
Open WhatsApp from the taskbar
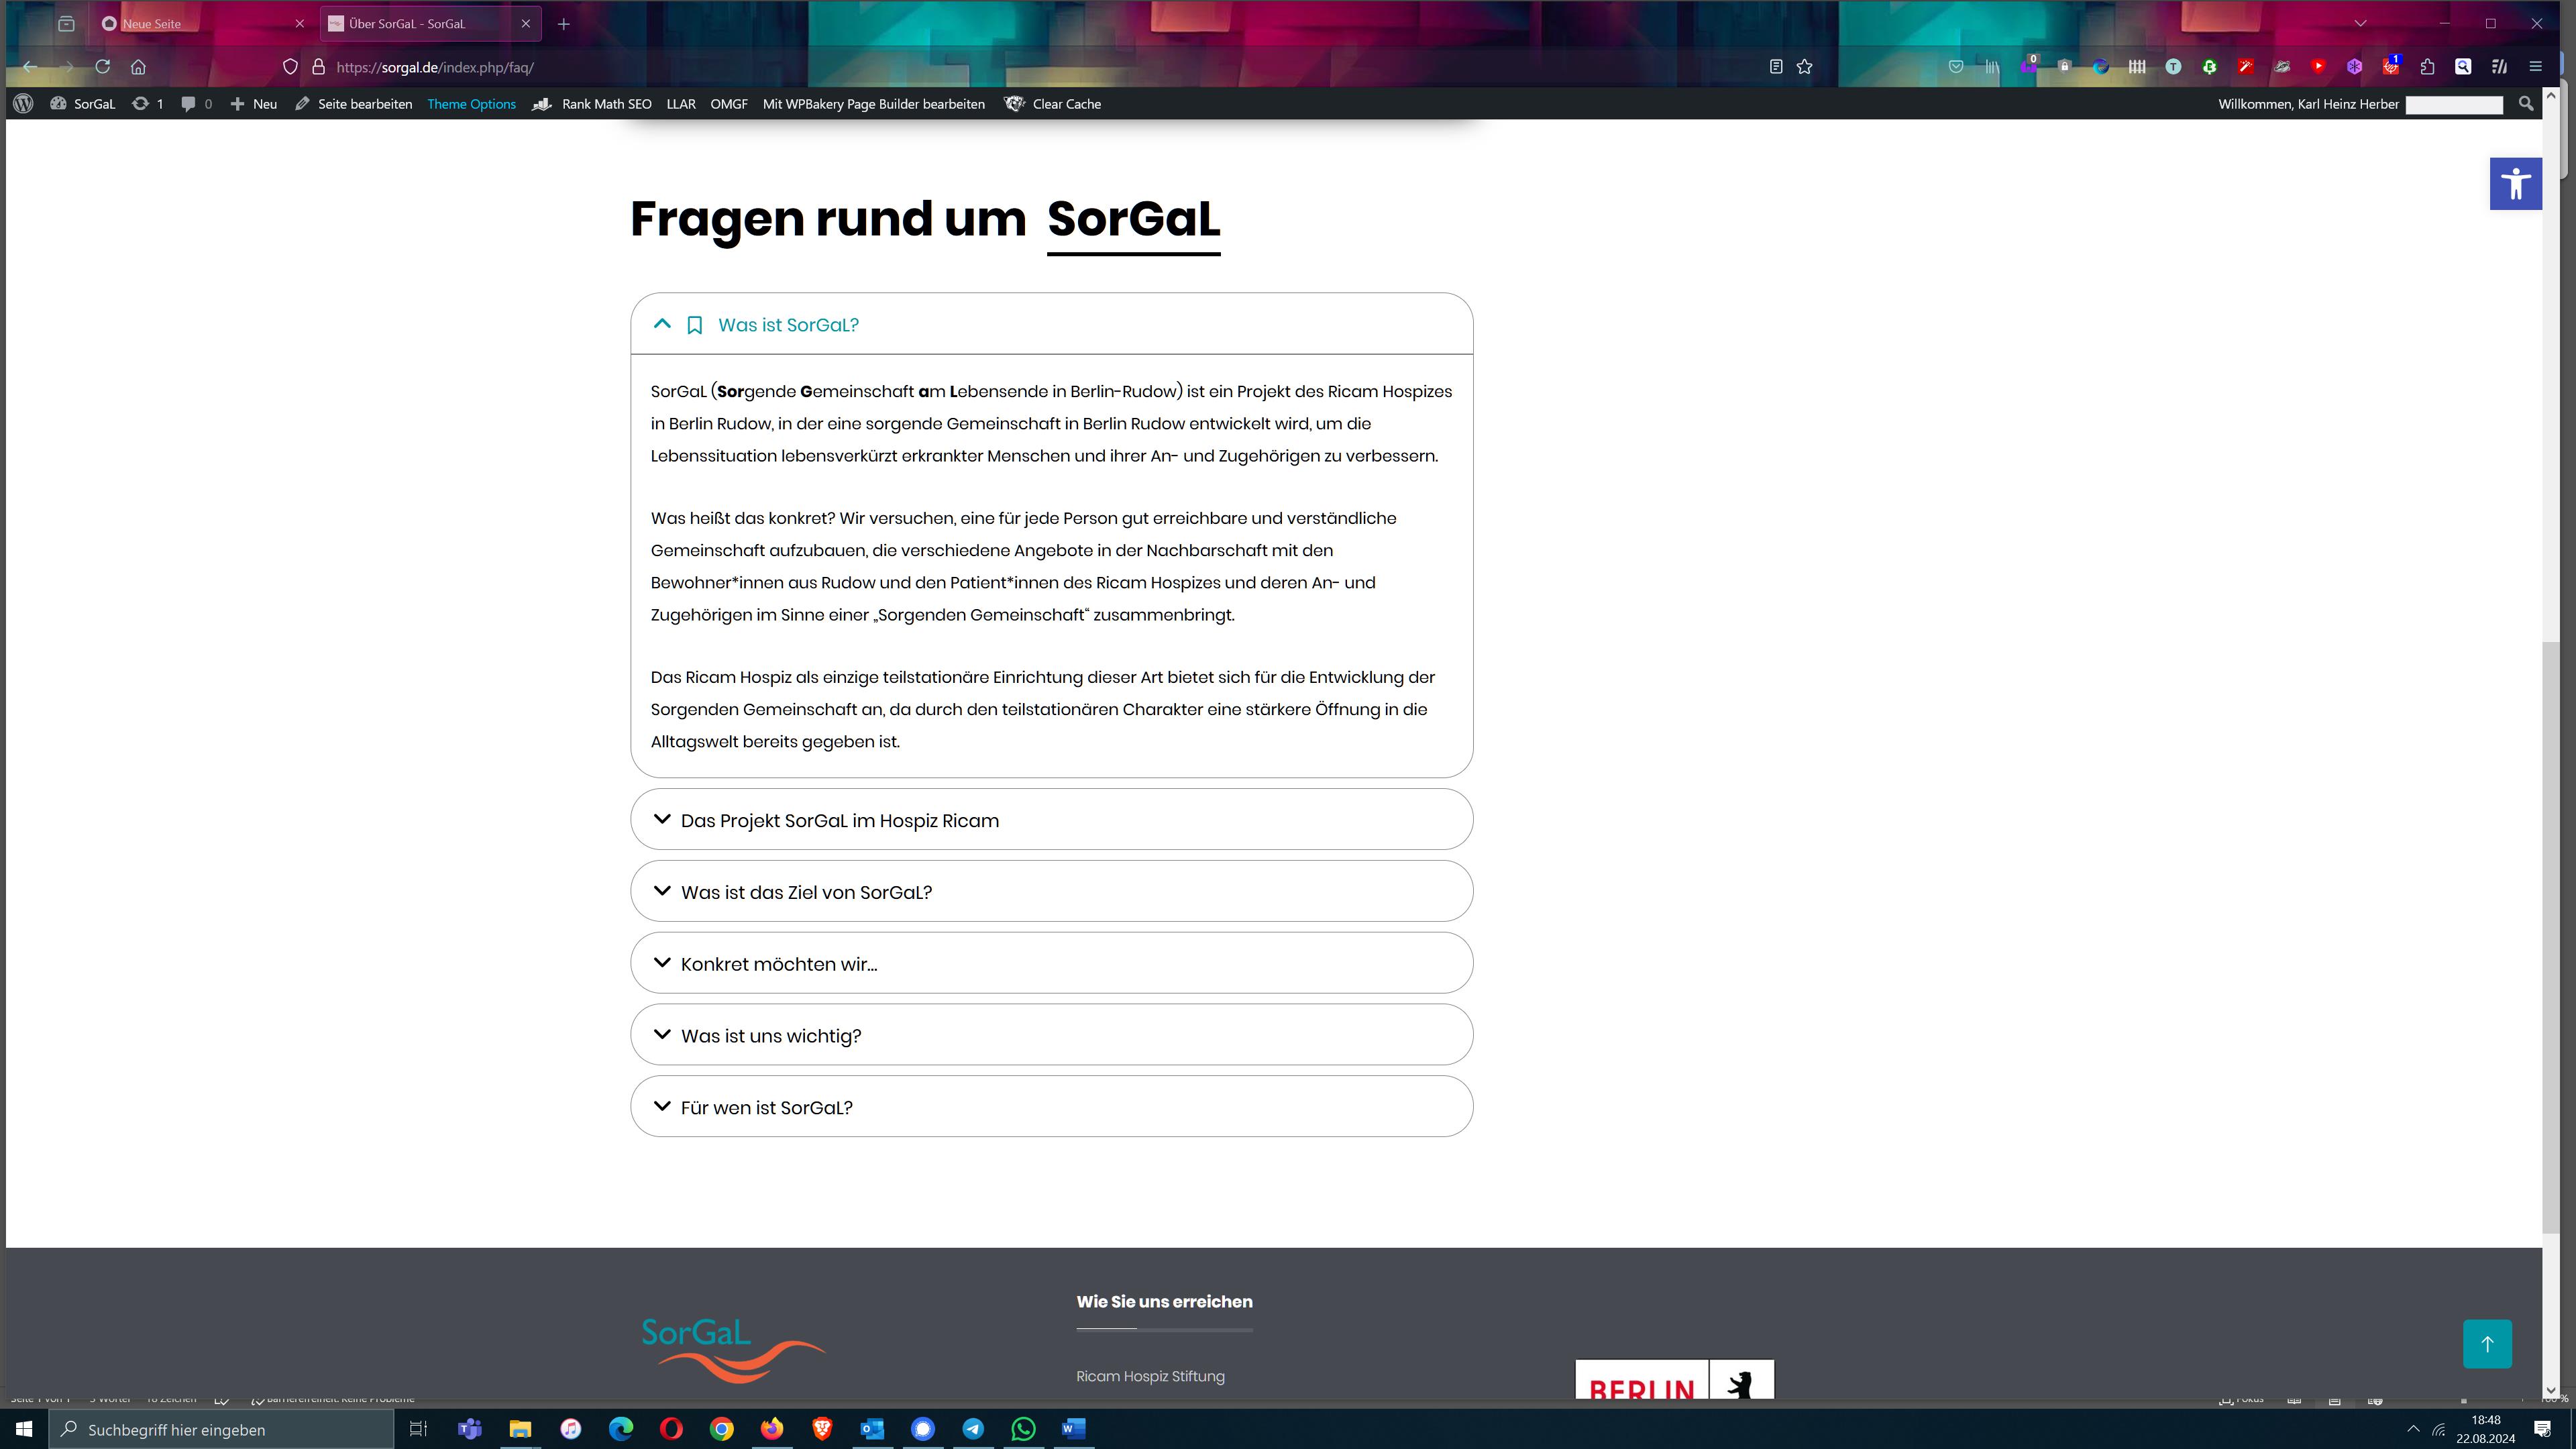[x=1022, y=1429]
